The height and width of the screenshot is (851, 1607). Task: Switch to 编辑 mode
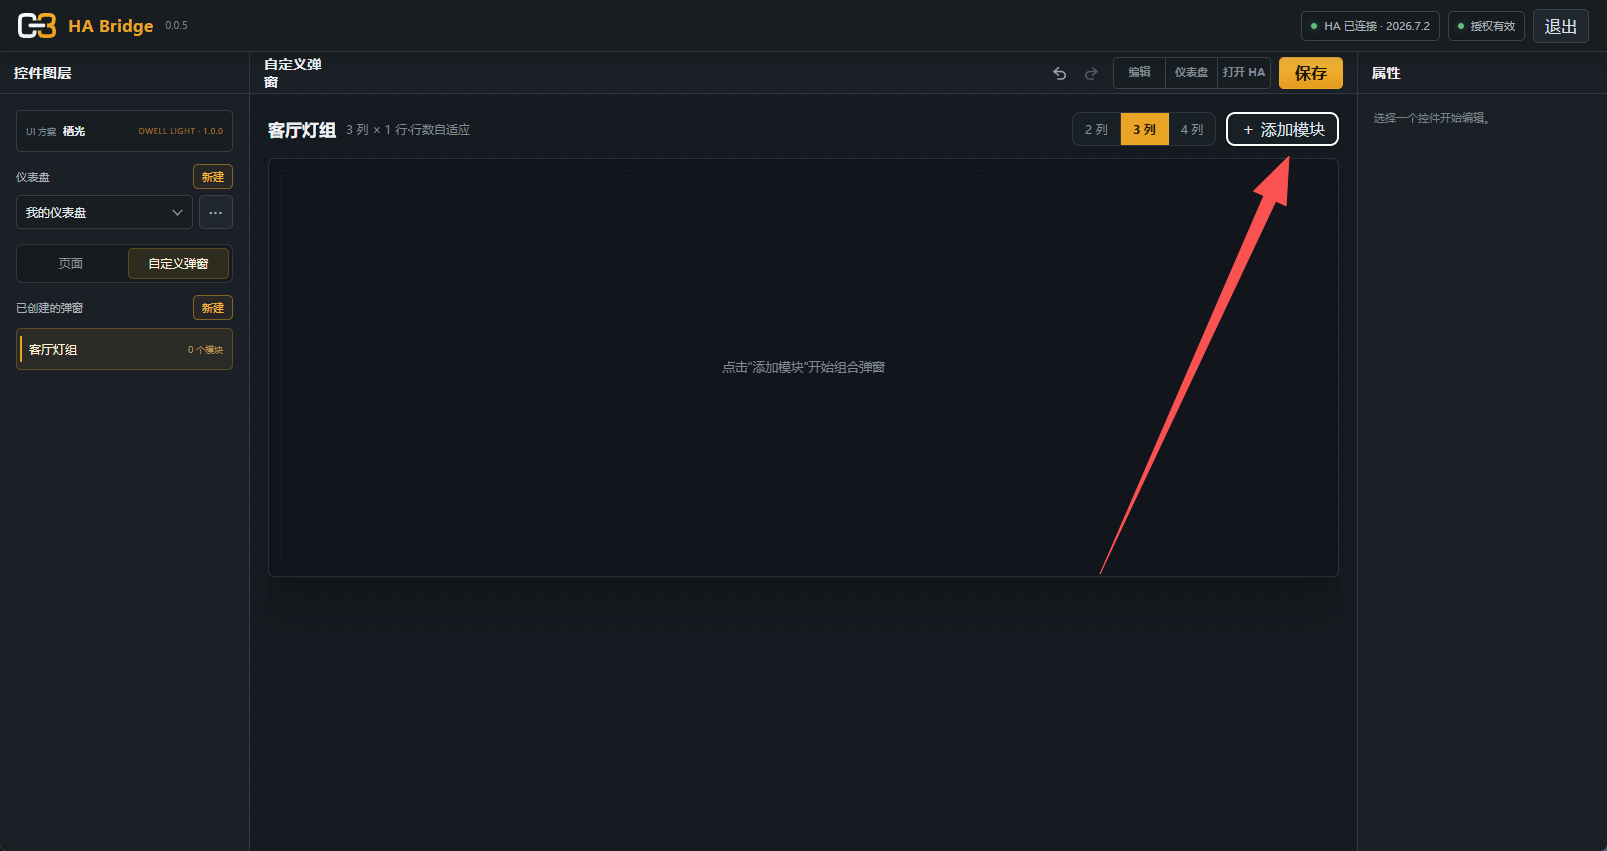1139,73
